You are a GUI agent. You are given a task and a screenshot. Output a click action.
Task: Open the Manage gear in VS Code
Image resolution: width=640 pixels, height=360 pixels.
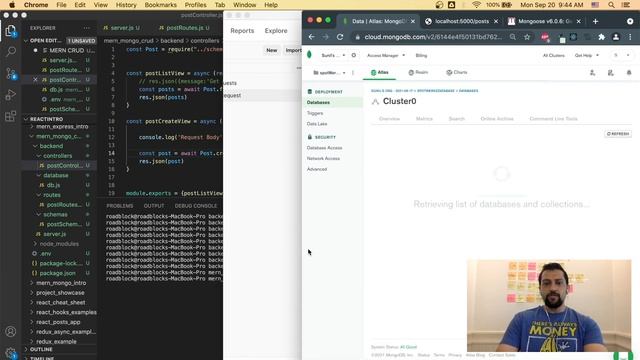tap(11, 353)
